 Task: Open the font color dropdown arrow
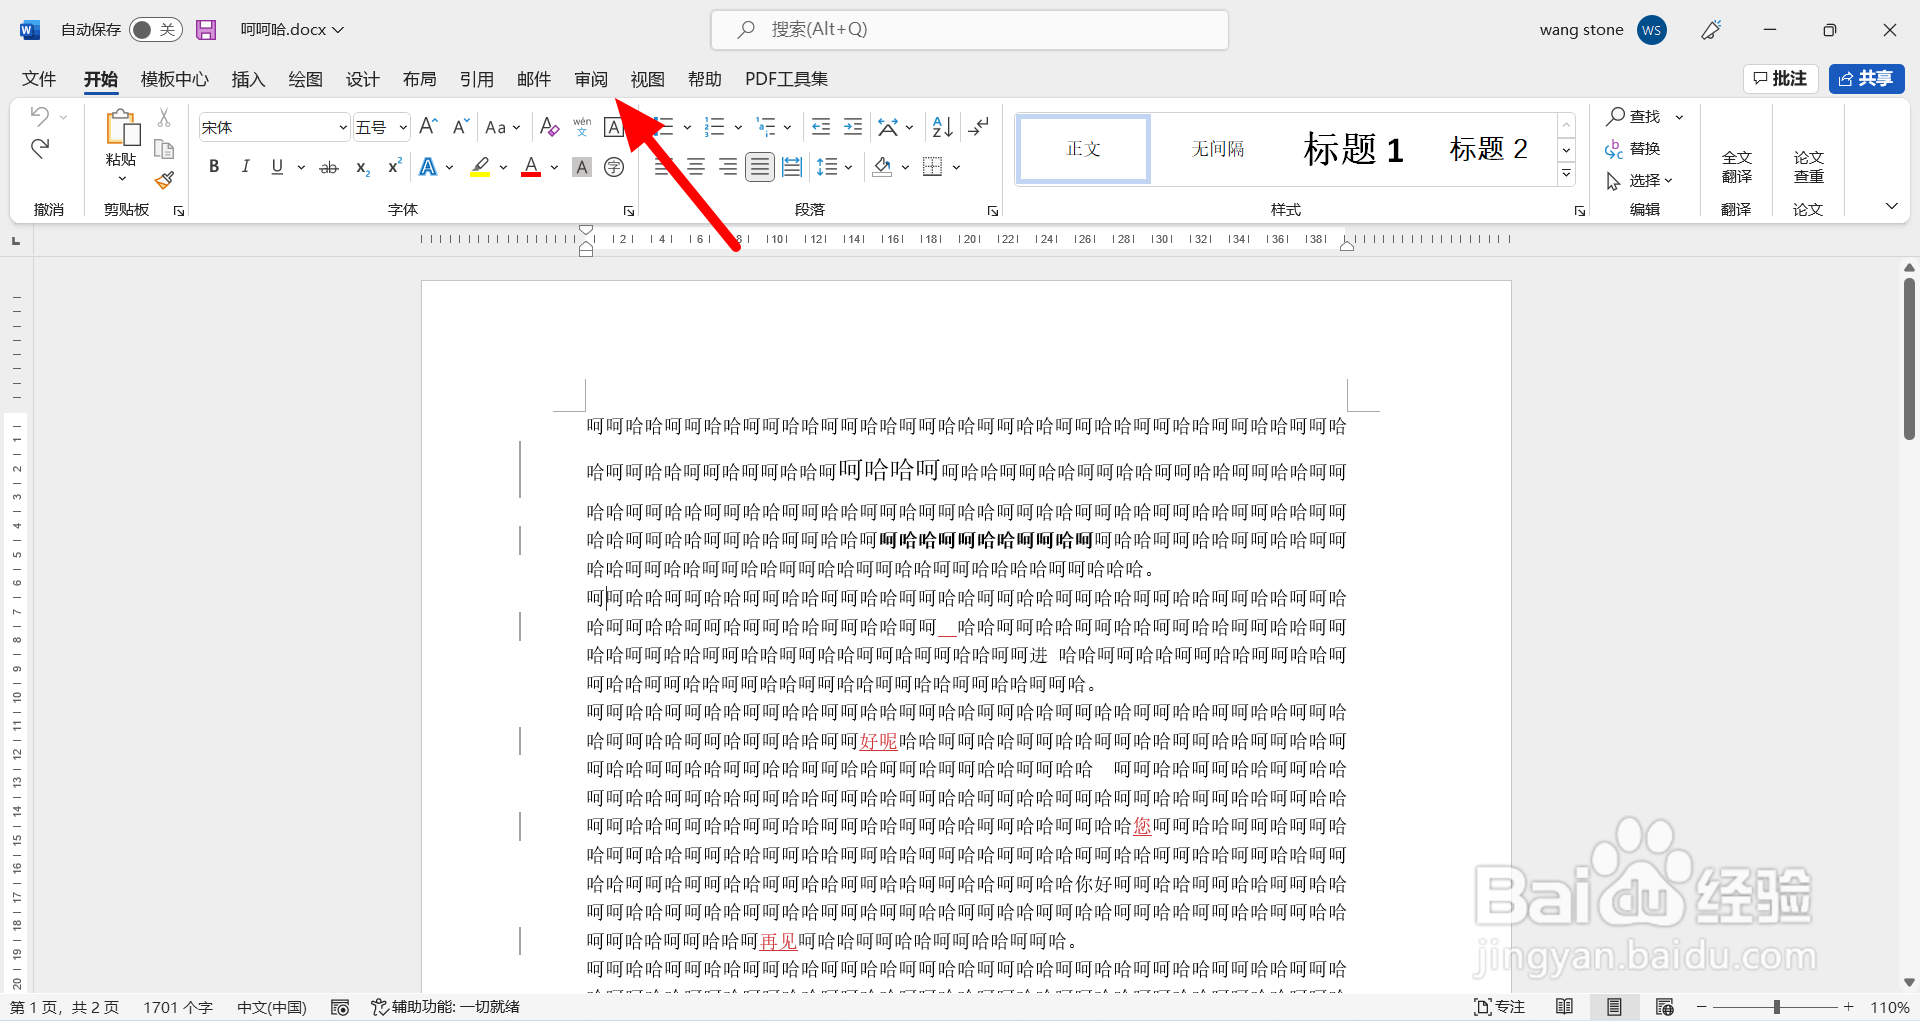coord(554,167)
